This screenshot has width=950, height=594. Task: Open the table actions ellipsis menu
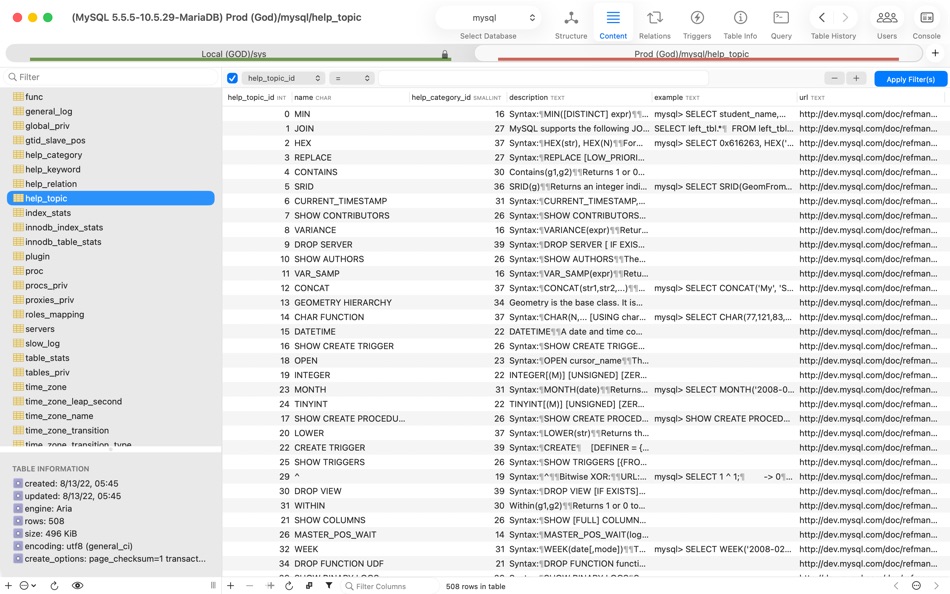27,586
